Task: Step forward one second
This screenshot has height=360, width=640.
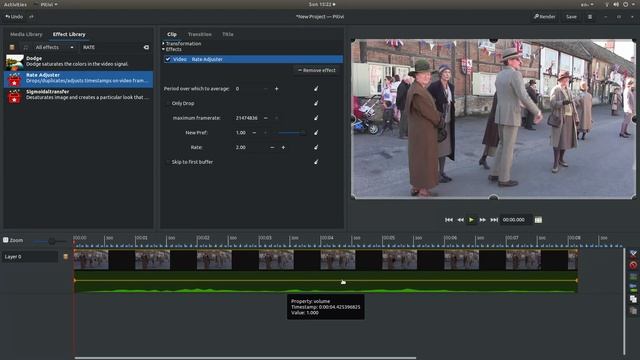Action: click(483, 220)
